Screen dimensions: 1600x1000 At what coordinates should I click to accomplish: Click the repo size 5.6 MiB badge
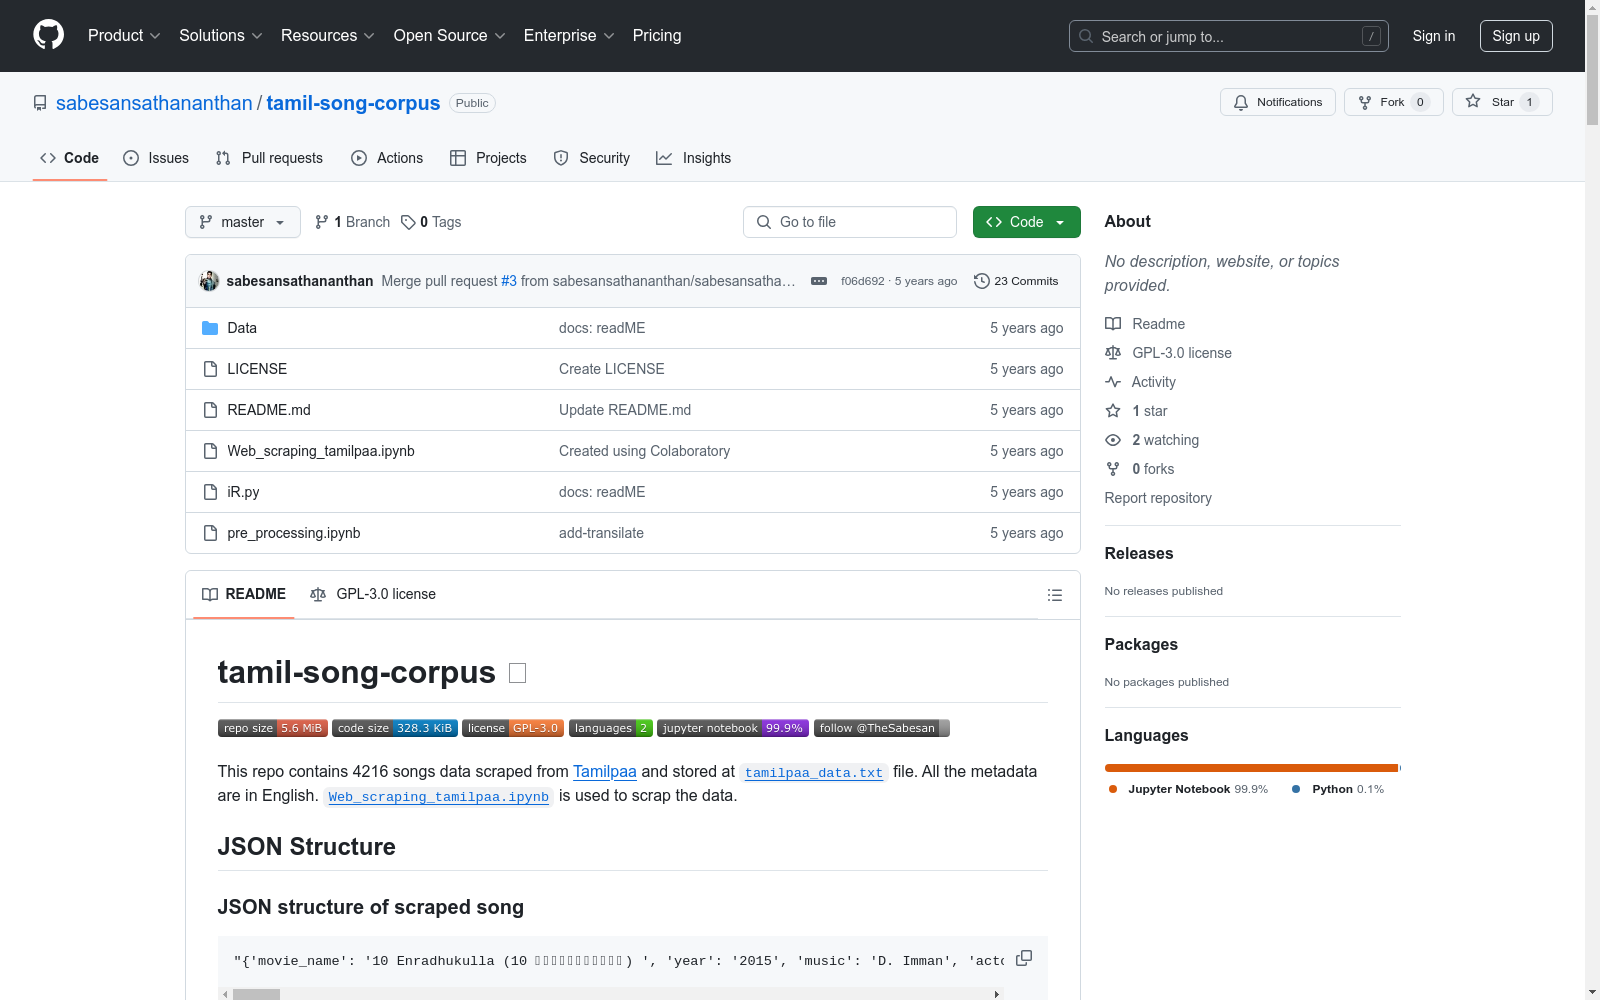tap(273, 728)
